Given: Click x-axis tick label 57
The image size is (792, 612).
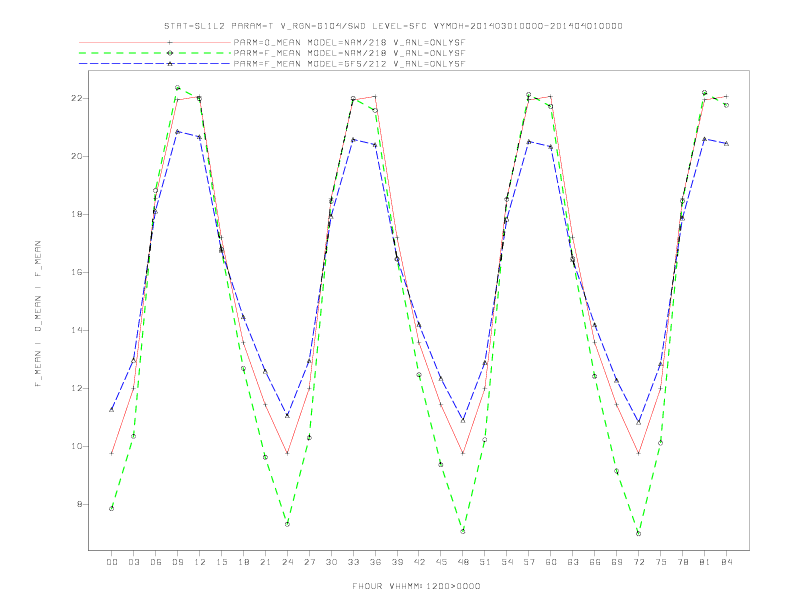Looking at the screenshot, I should (x=529, y=562).
